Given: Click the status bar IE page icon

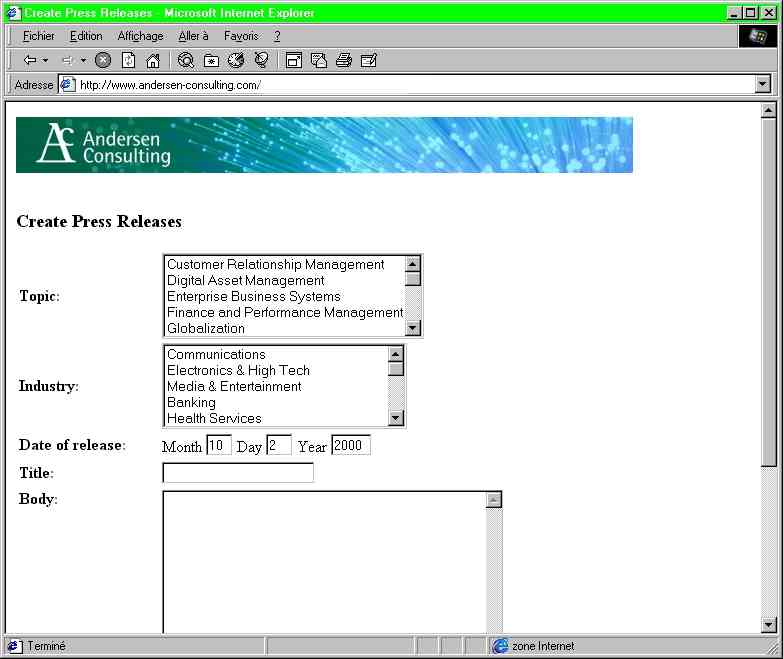Looking at the screenshot, I should point(14,646).
